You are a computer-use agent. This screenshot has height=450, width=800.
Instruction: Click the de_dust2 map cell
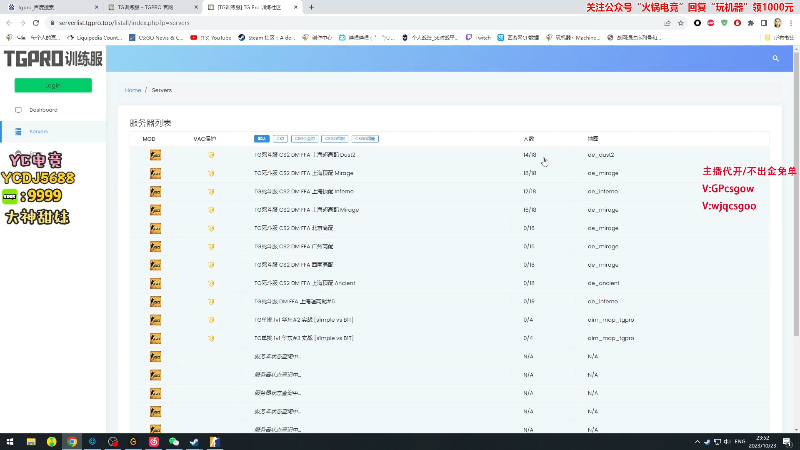tap(601, 155)
